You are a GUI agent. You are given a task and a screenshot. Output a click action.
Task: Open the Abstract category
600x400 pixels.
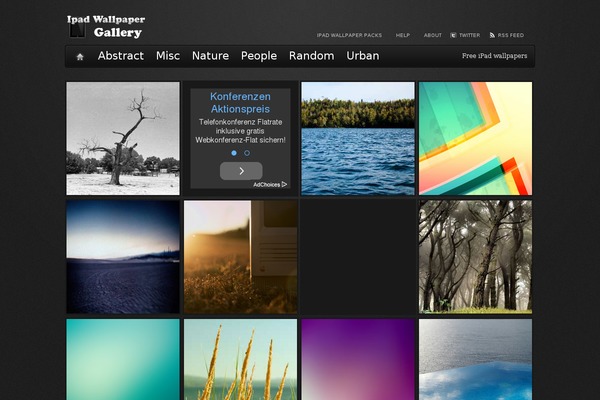121,56
